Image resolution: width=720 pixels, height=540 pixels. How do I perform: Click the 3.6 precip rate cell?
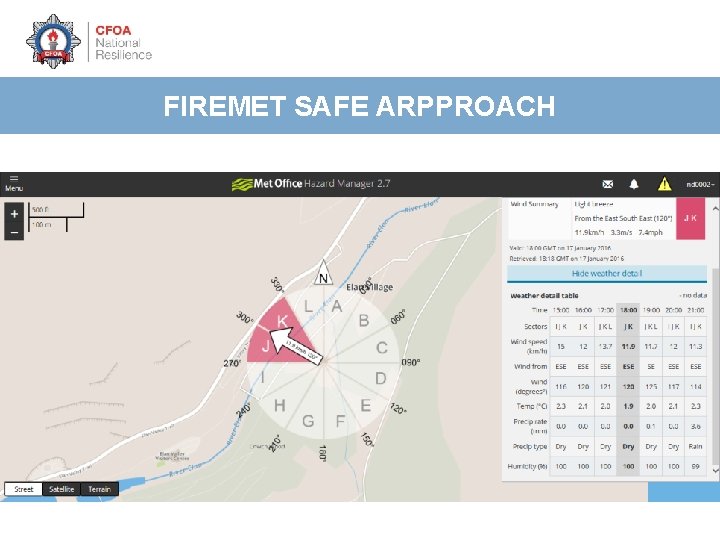[696, 427]
